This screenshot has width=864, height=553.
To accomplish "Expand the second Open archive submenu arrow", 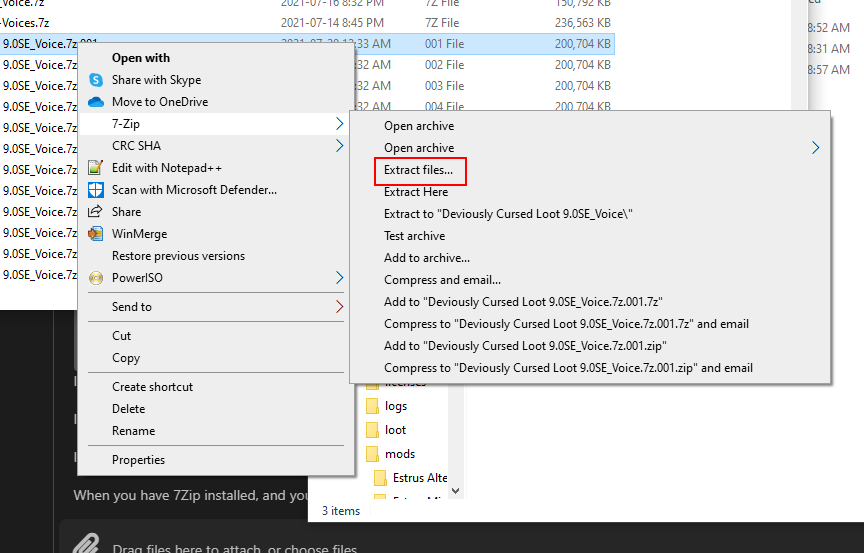I will (x=816, y=148).
